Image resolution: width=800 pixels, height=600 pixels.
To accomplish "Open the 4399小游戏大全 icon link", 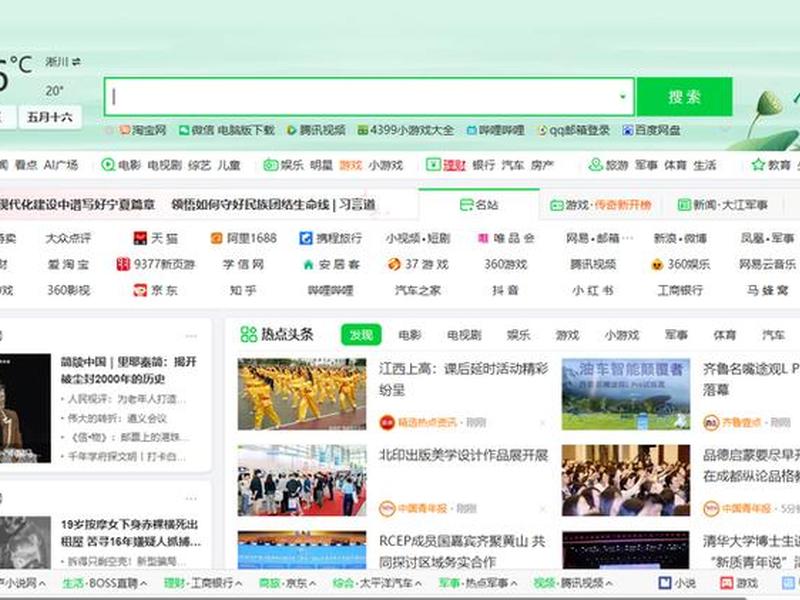I will (363, 131).
